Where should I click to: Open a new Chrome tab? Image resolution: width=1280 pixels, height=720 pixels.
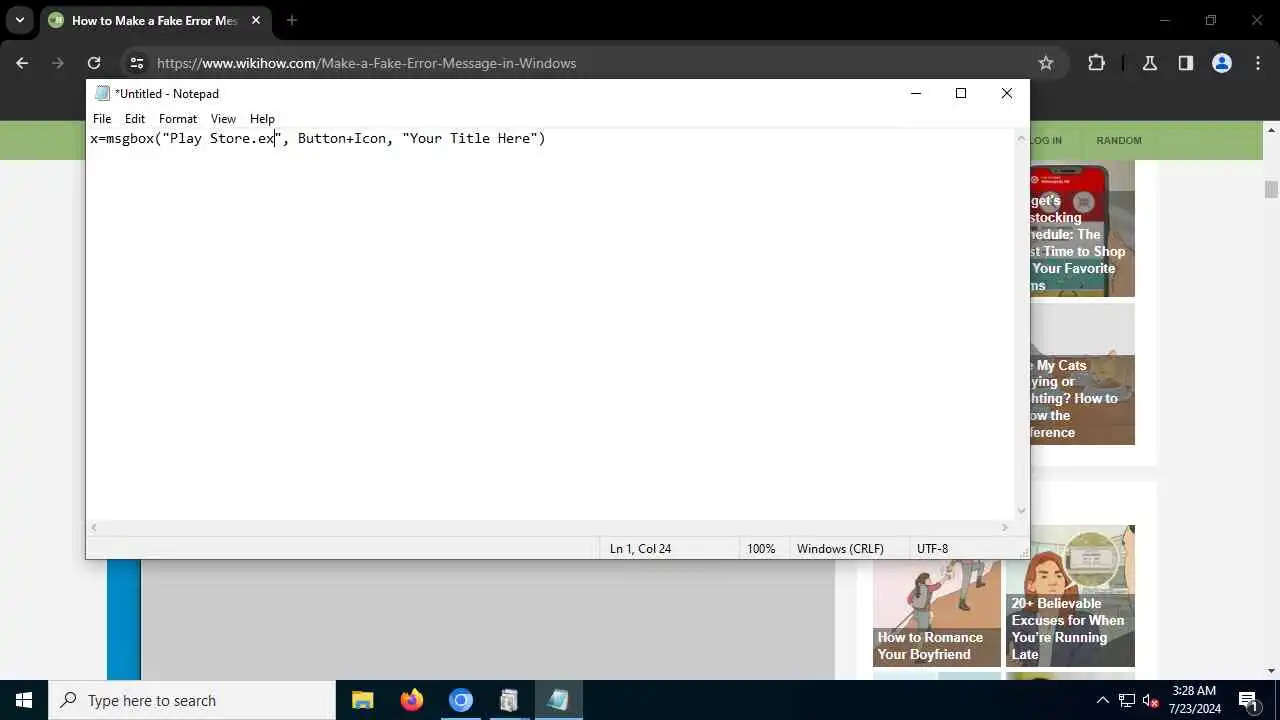[292, 20]
